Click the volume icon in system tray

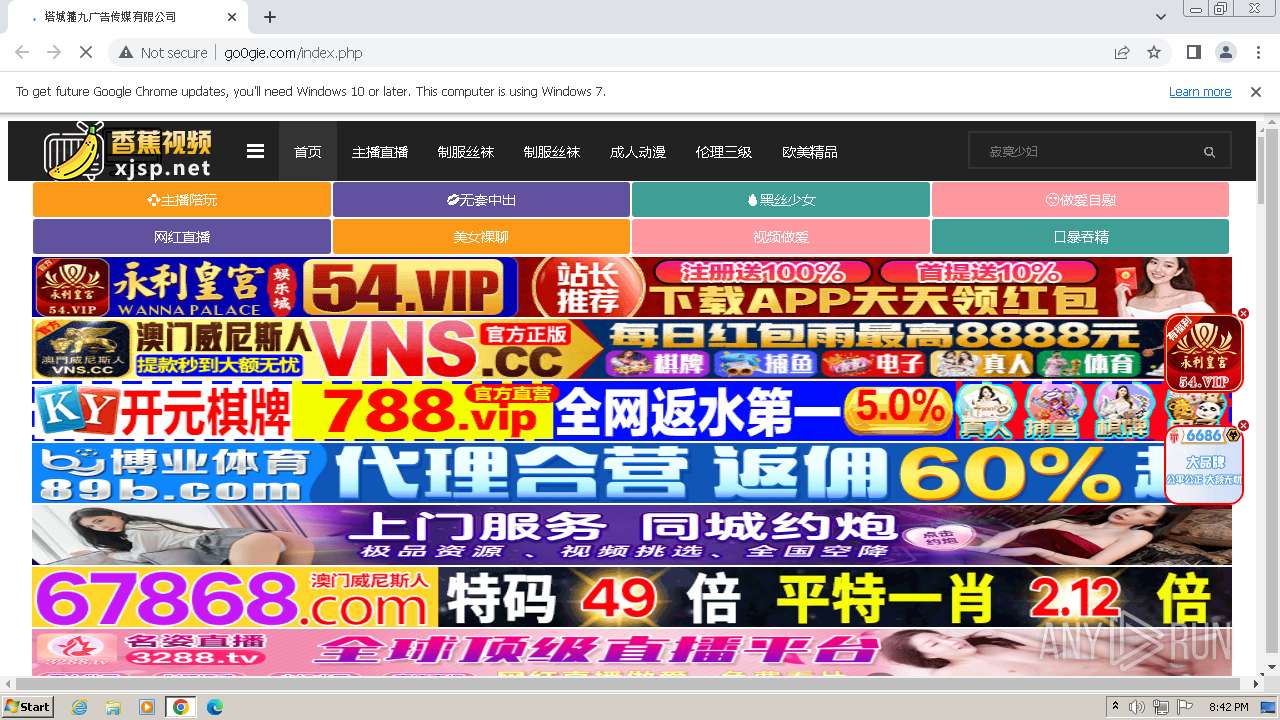(1137, 707)
